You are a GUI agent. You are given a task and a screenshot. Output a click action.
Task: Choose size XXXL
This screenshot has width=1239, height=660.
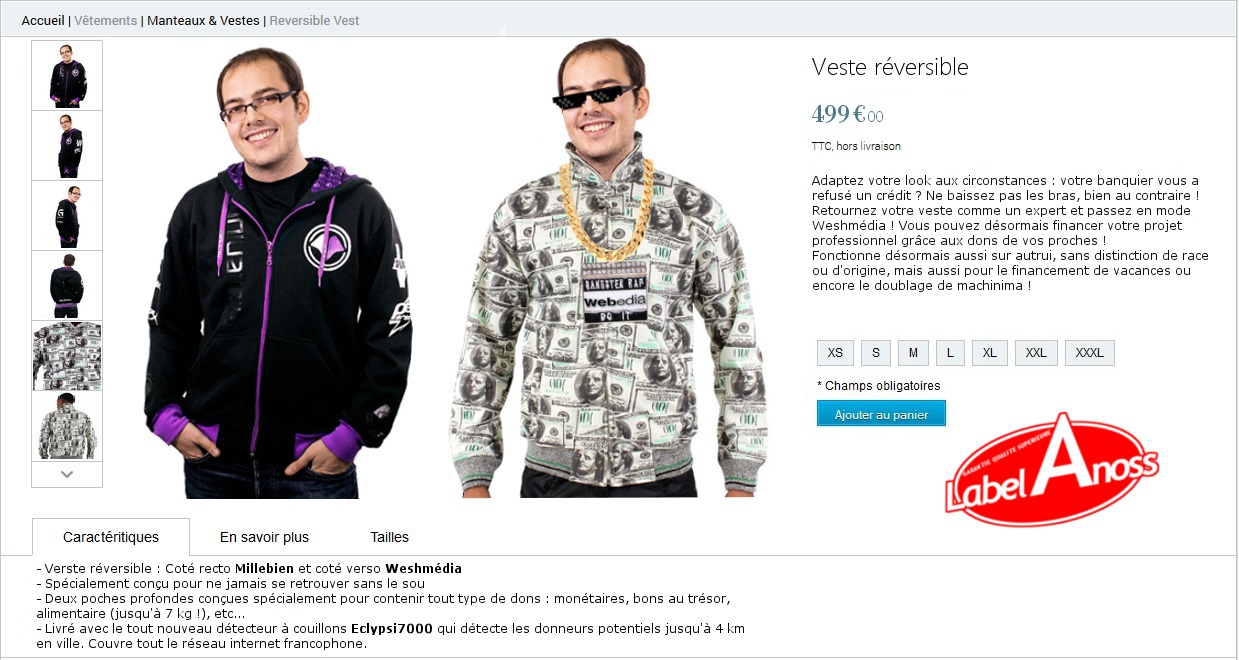(x=1089, y=353)
